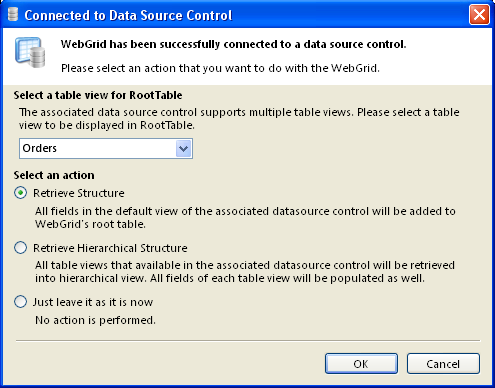Click the 'Please select an action' instruction text
495x388 pixels.
point(220,68)
